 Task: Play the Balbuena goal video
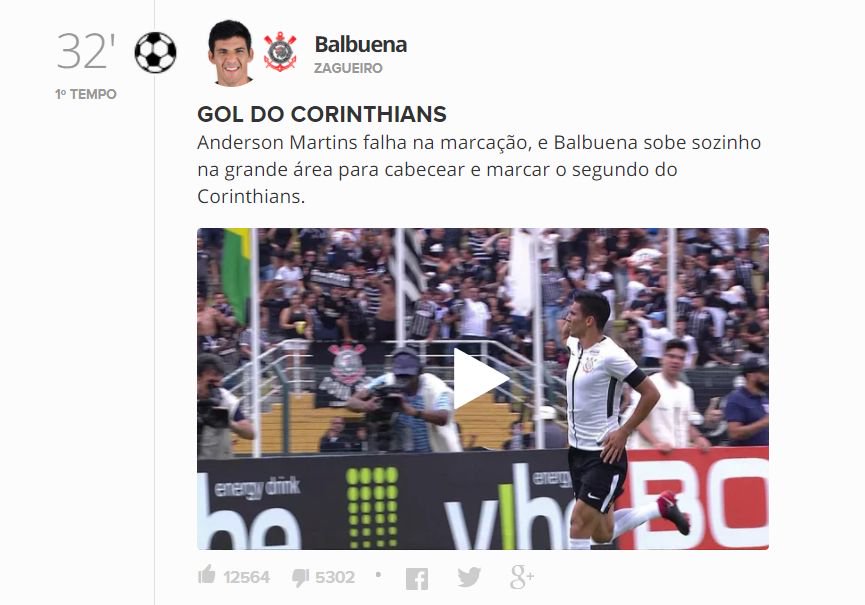tap(480, 379)
